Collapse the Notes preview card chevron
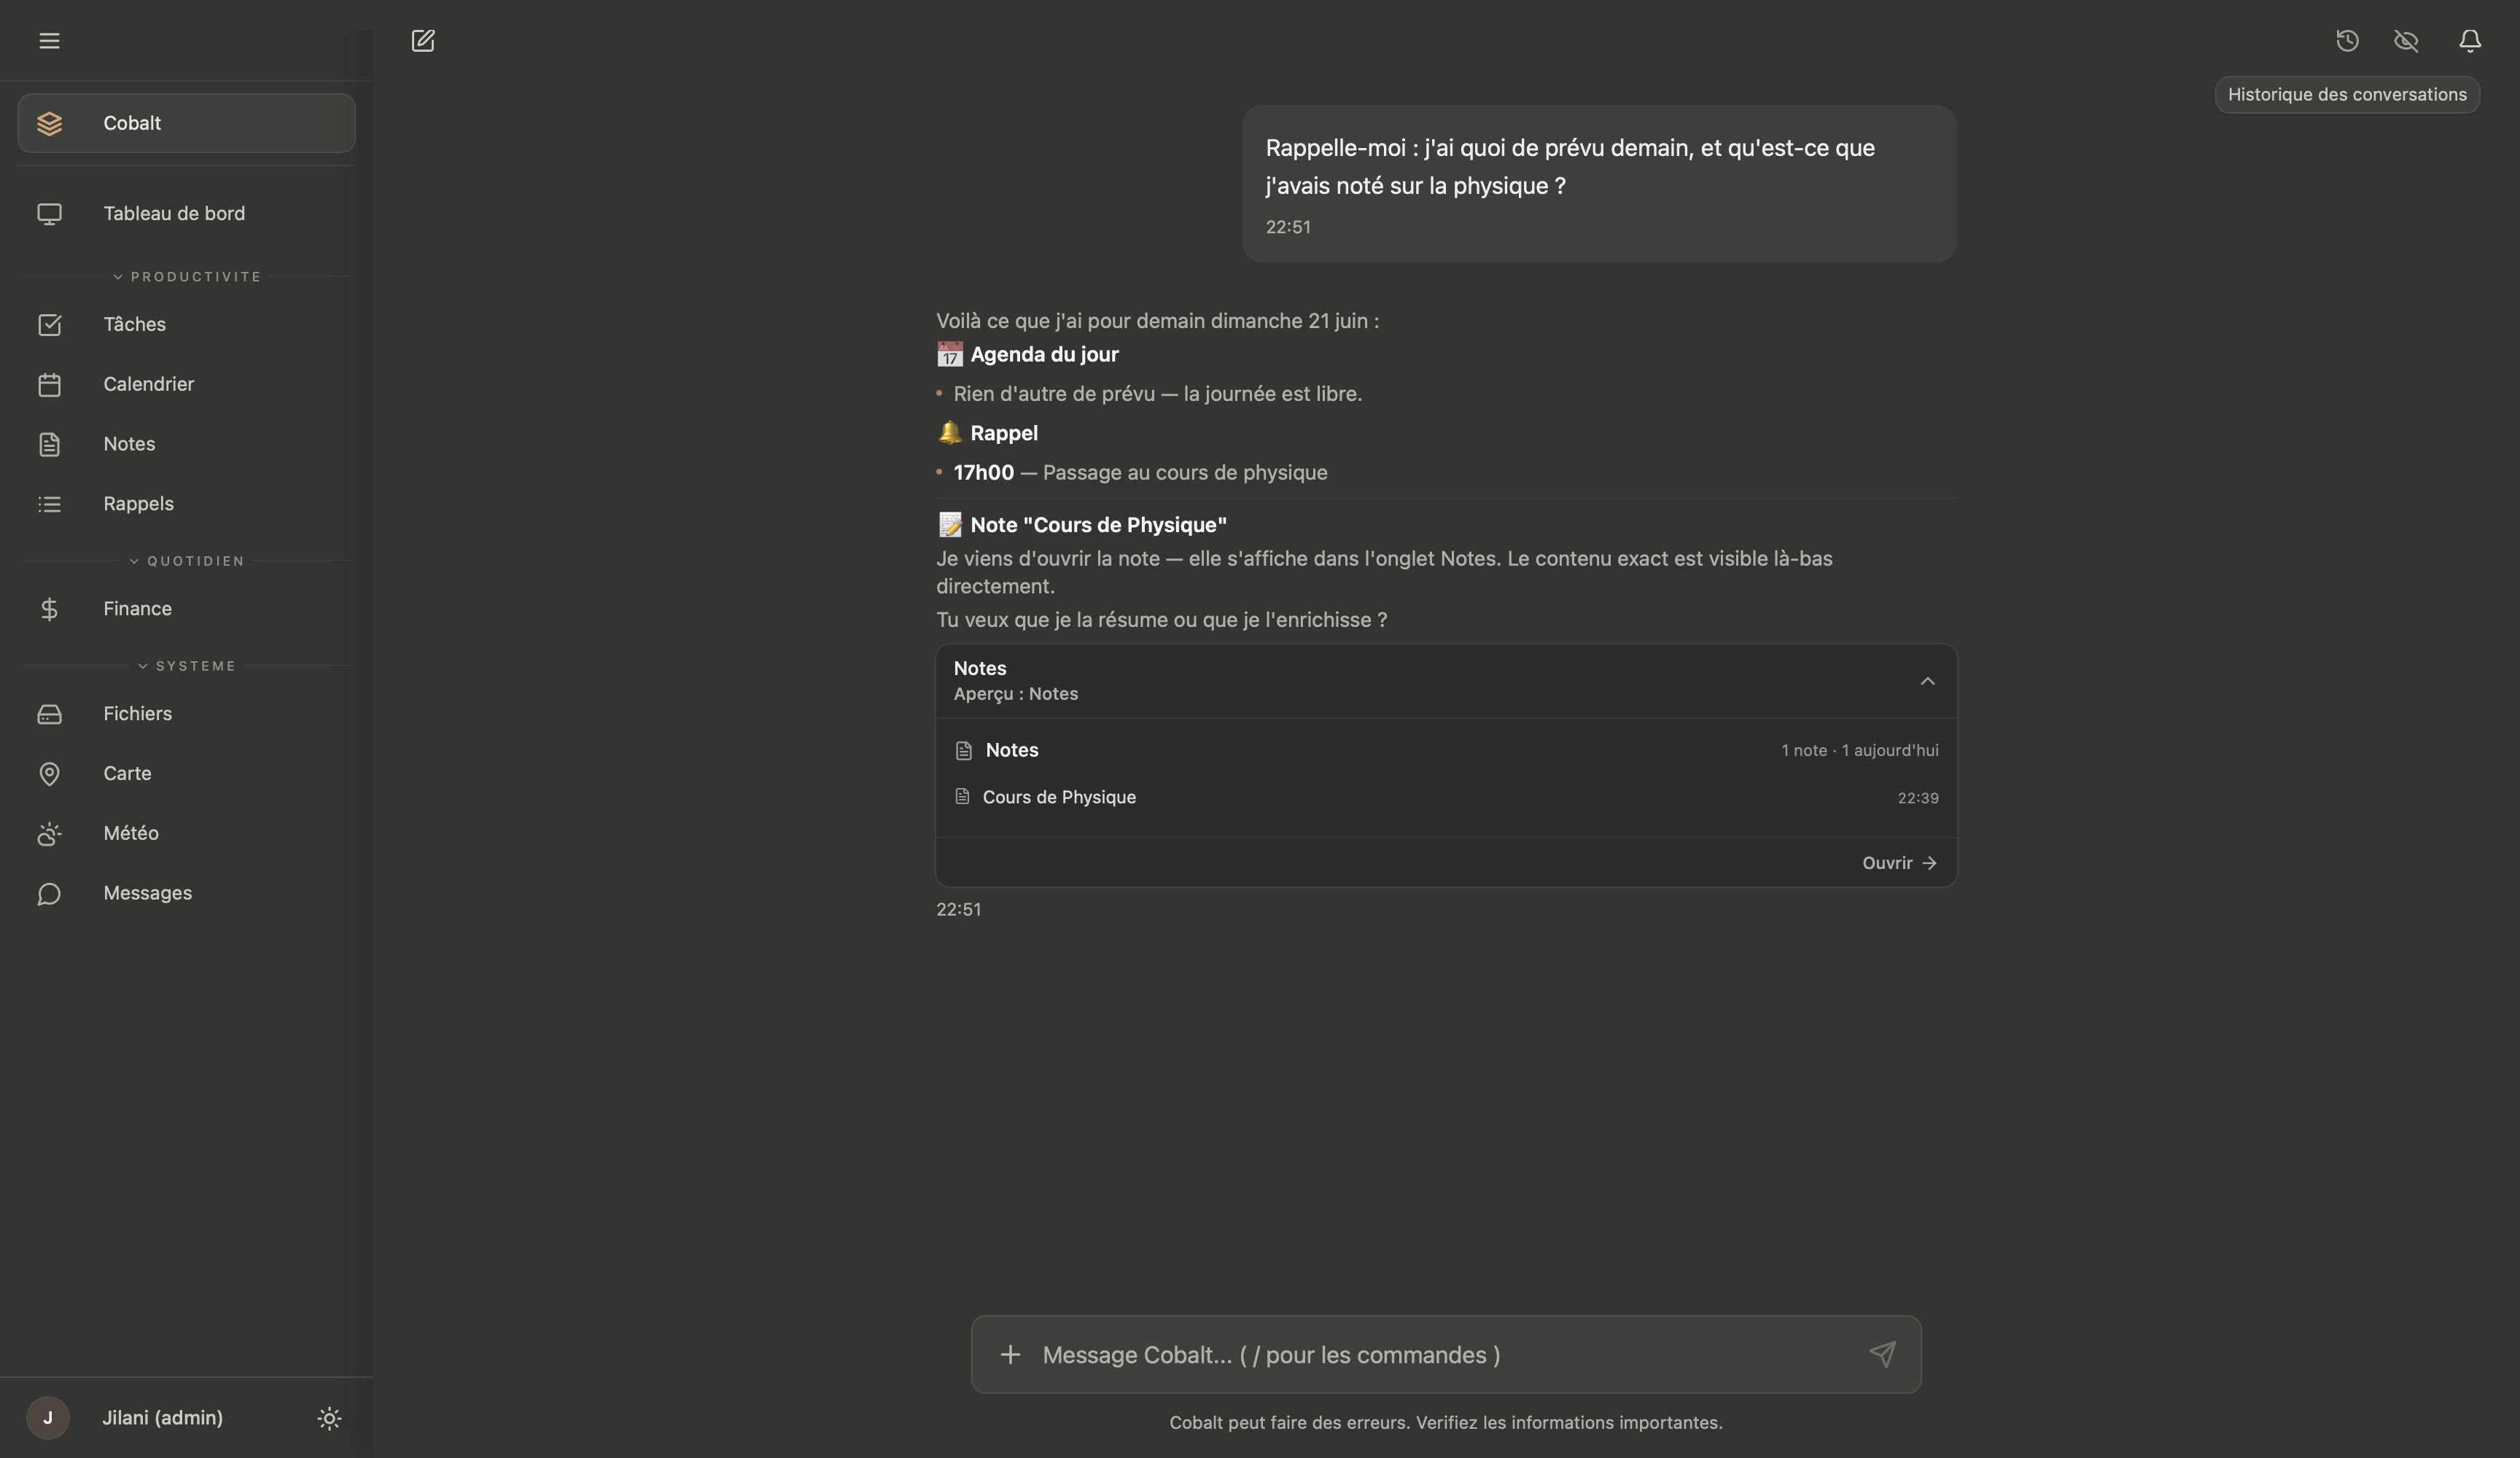This screenshot has height=1458, width=2520. [x=1927, y=681]
